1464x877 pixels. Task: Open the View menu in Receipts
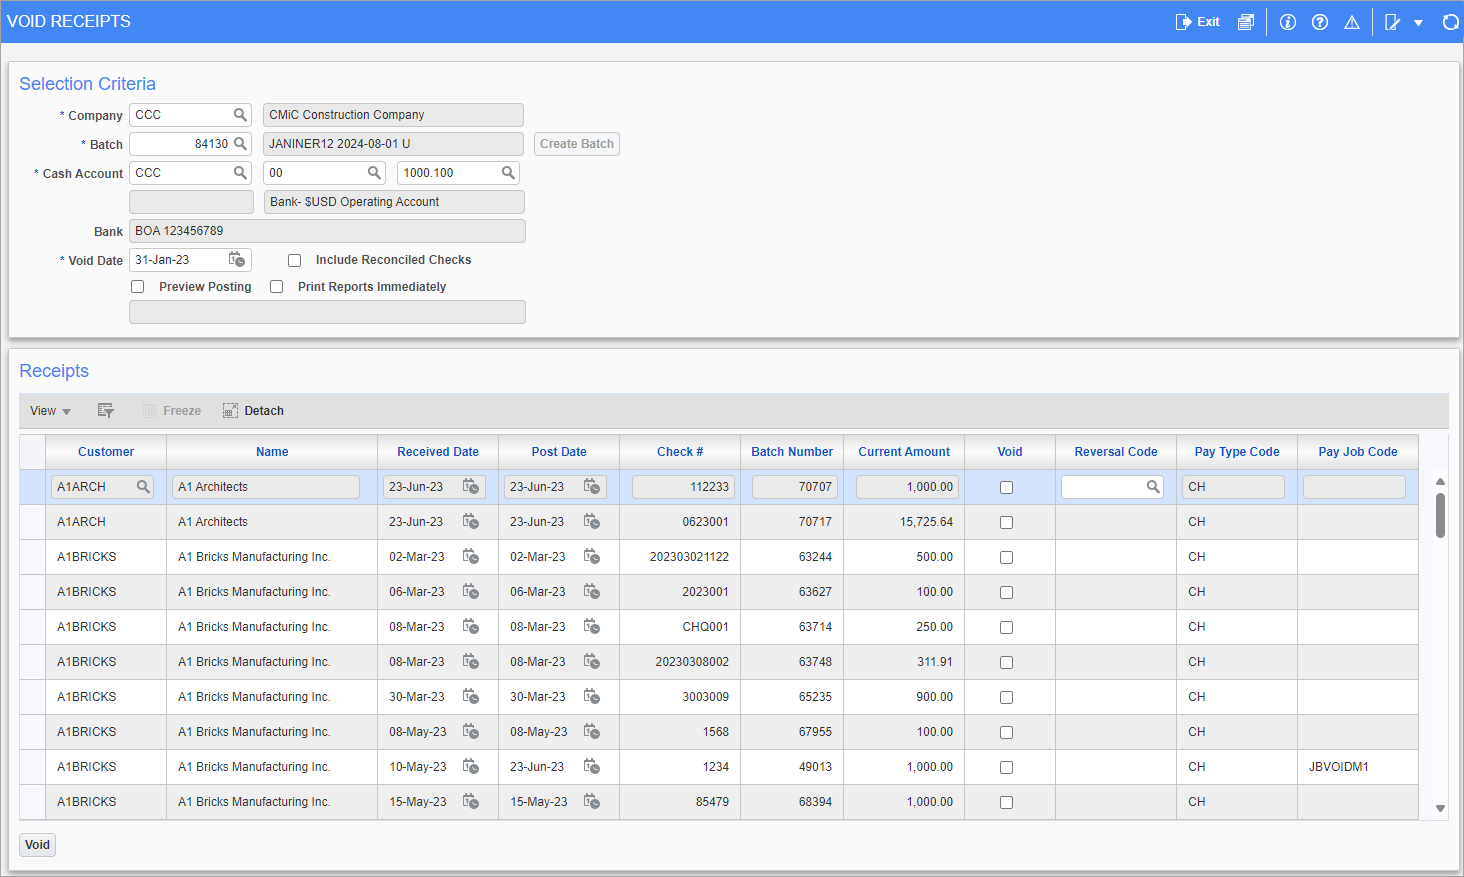(50, 411)
